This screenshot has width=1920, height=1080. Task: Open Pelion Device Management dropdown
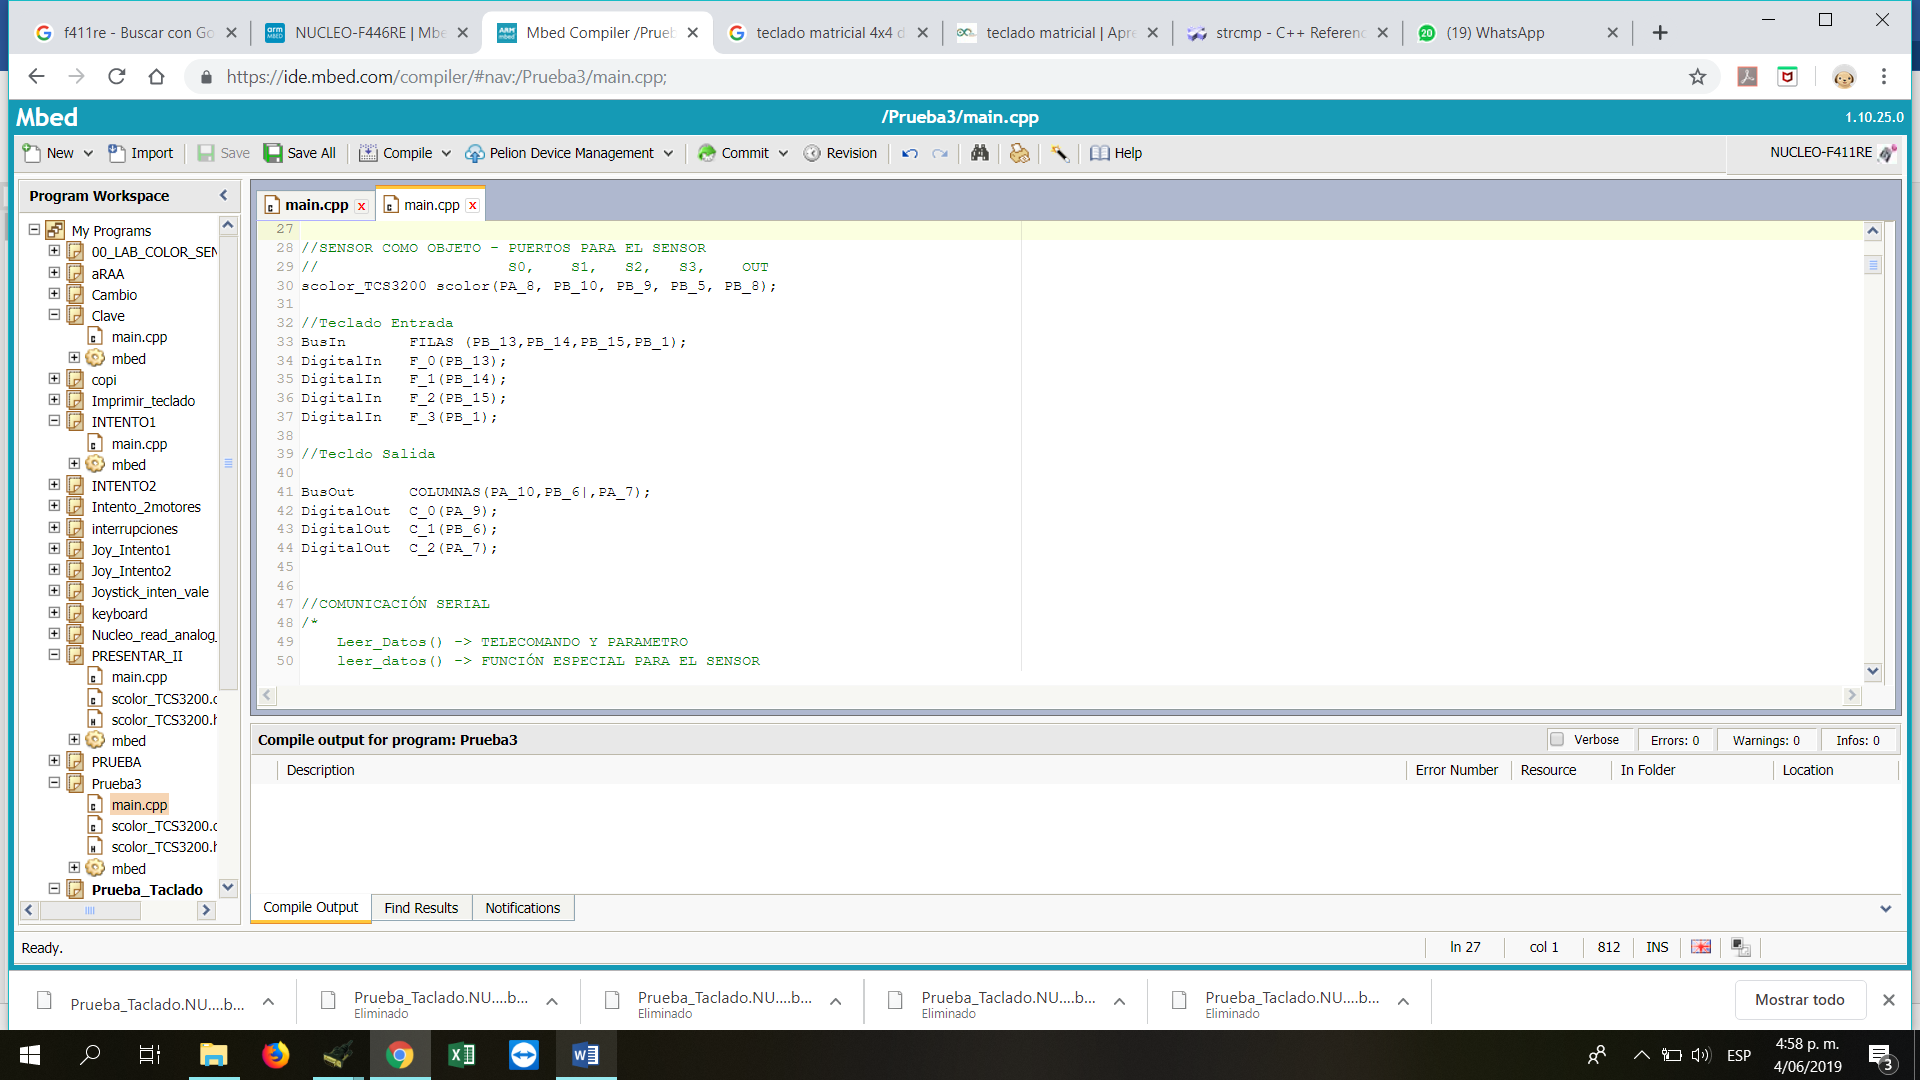[668, 153]
